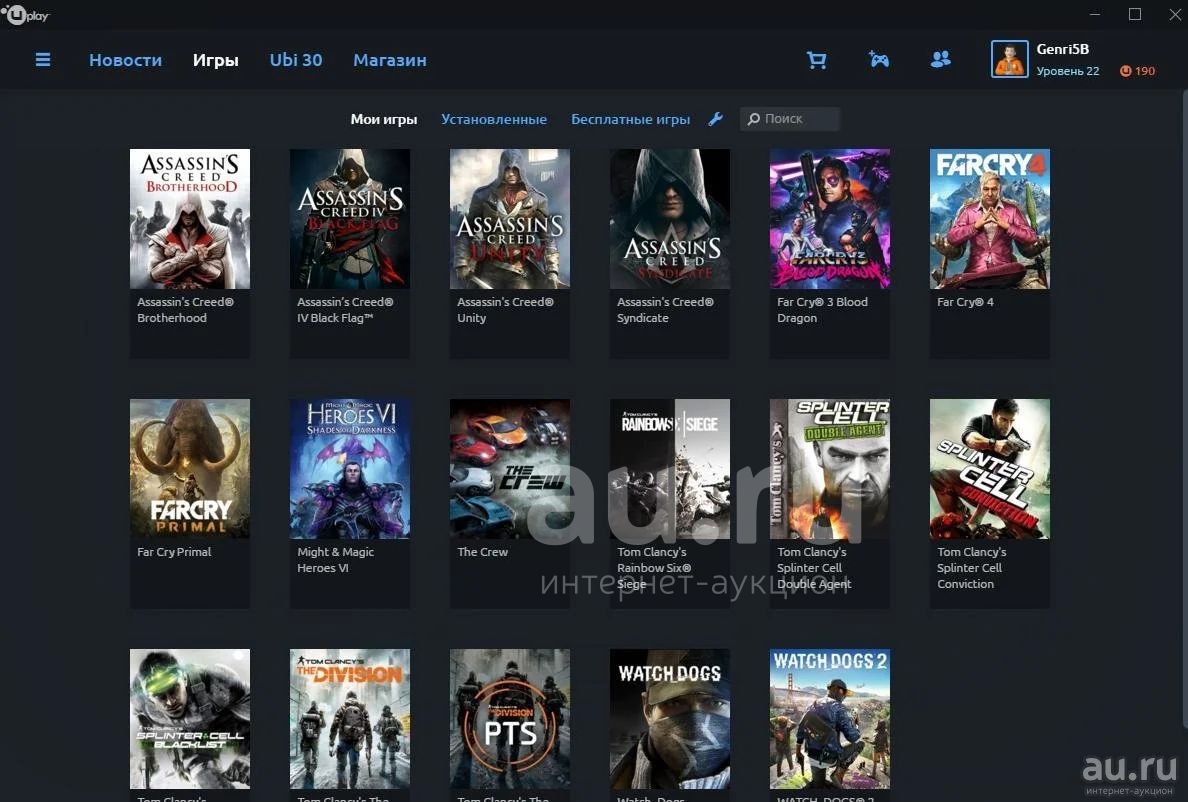Image resolution: width=1188 pixels, height=802 pixels.
Task: Open the shopping cart
Action: (x=817, y=60)
